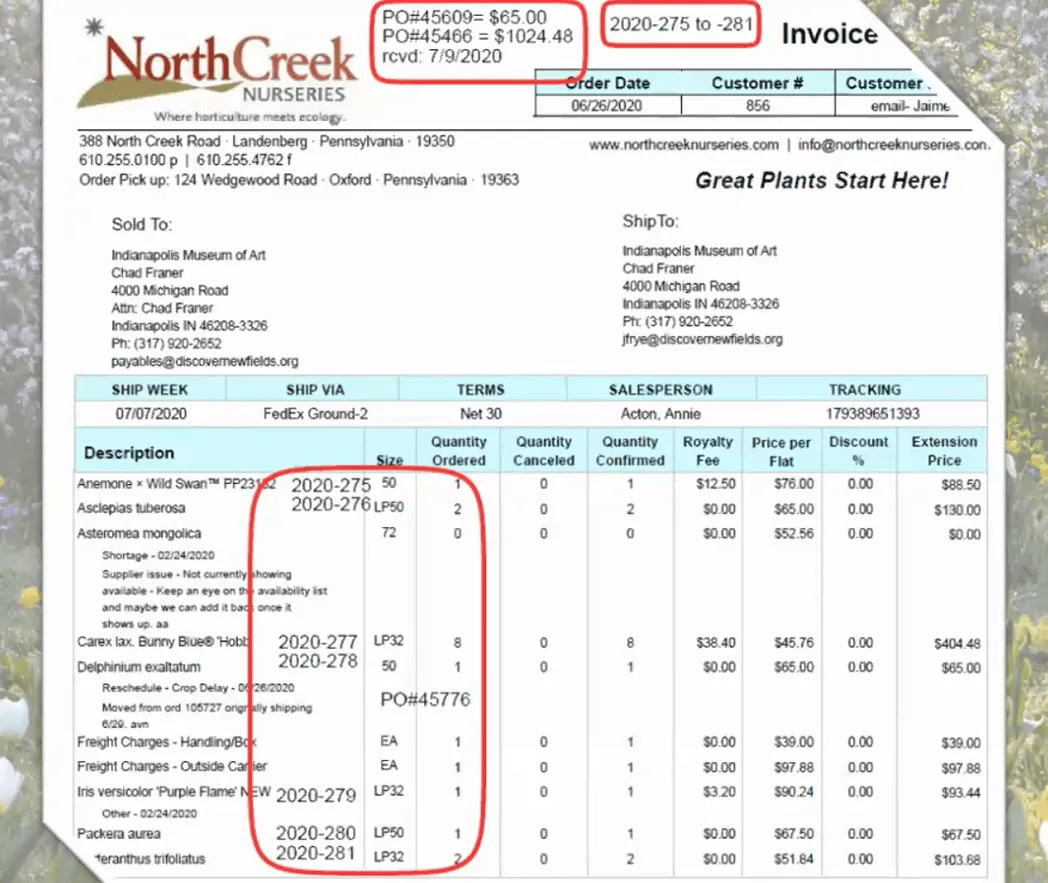This screenshot has height=883, width=1048.
Task: Select the "Ship To:" heading
Action: [x=650, y=221]
